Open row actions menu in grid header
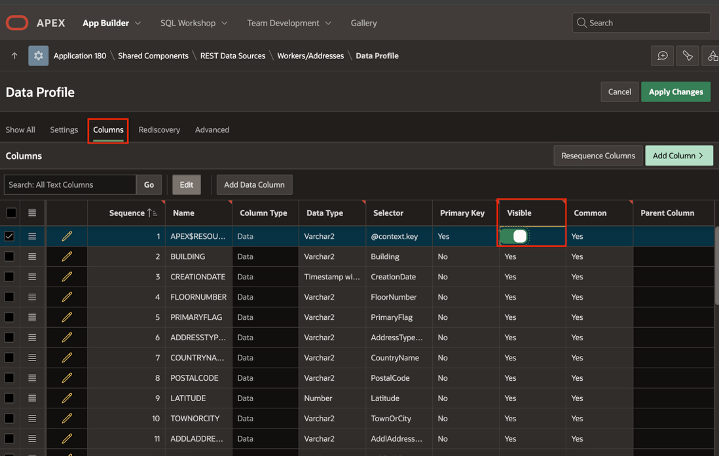Viewport: 720px width, 456px height. [x=32, y=213]
